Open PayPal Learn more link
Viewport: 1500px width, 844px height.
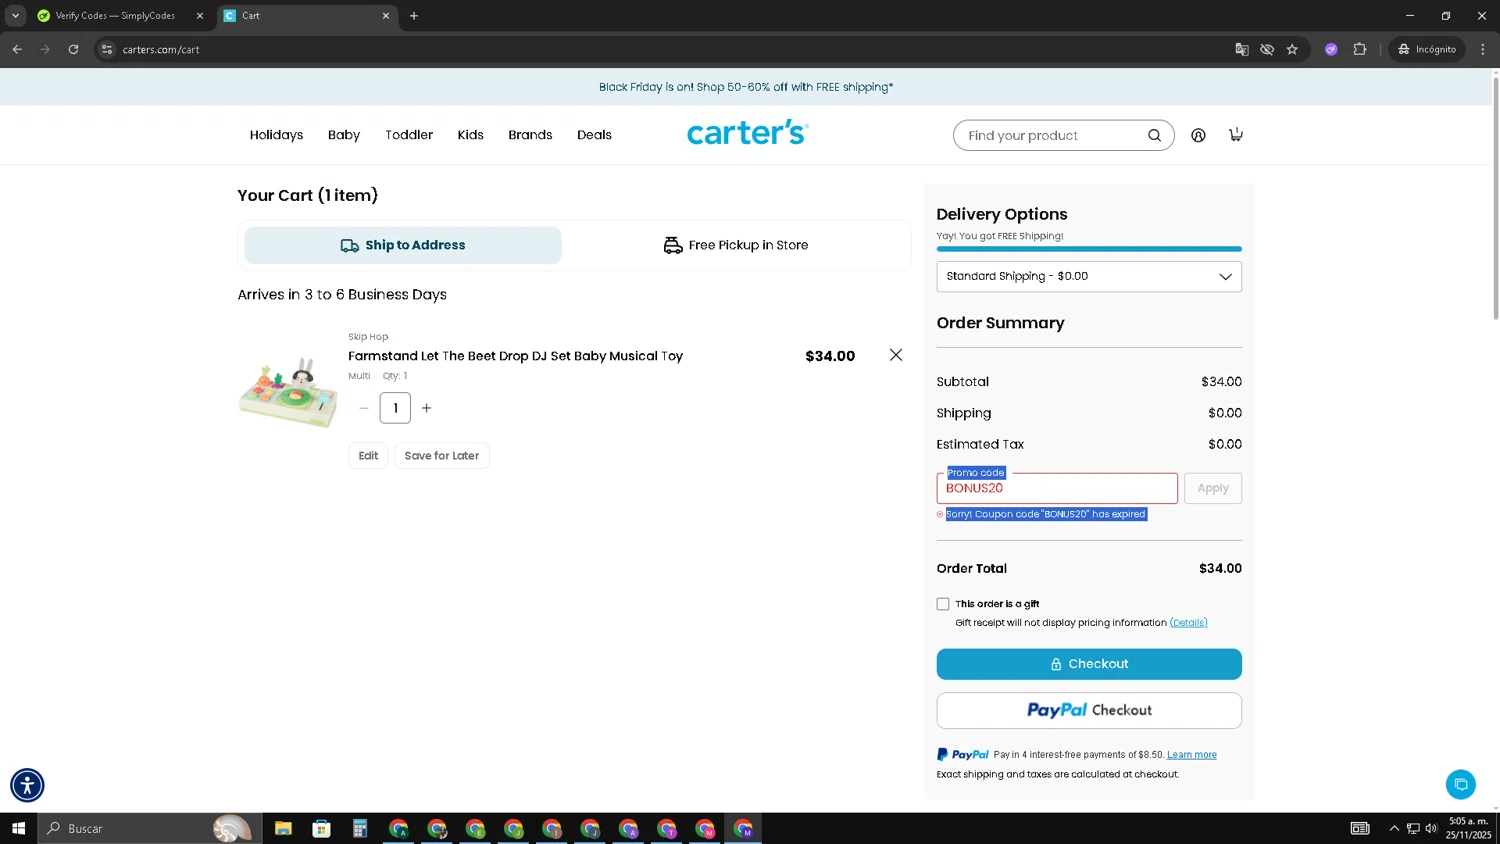[1192, 755]
